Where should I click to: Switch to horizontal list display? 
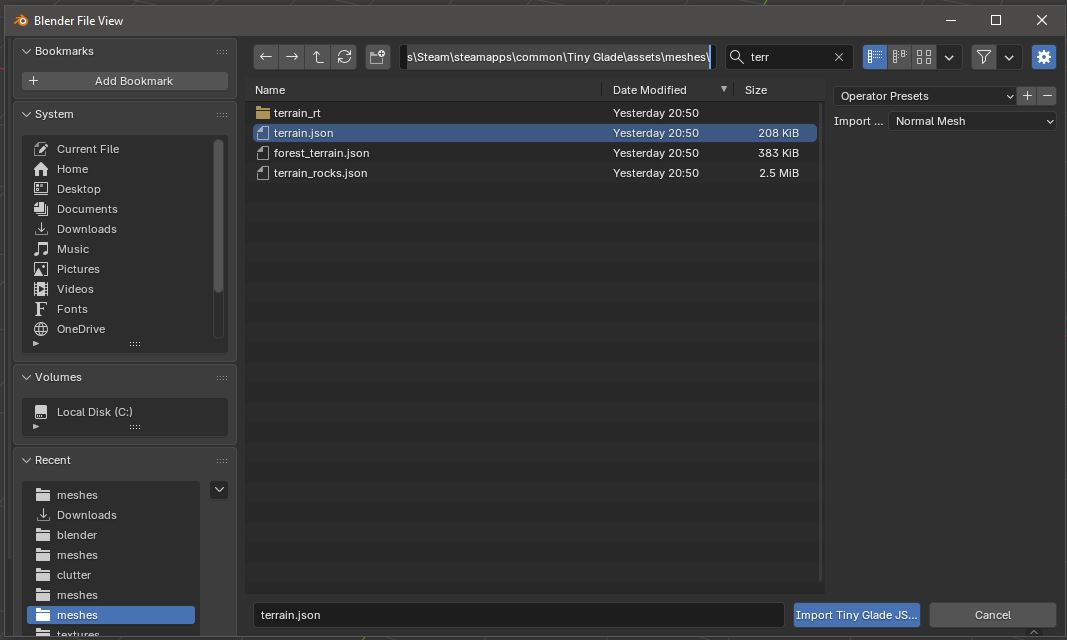pos(900,57)
